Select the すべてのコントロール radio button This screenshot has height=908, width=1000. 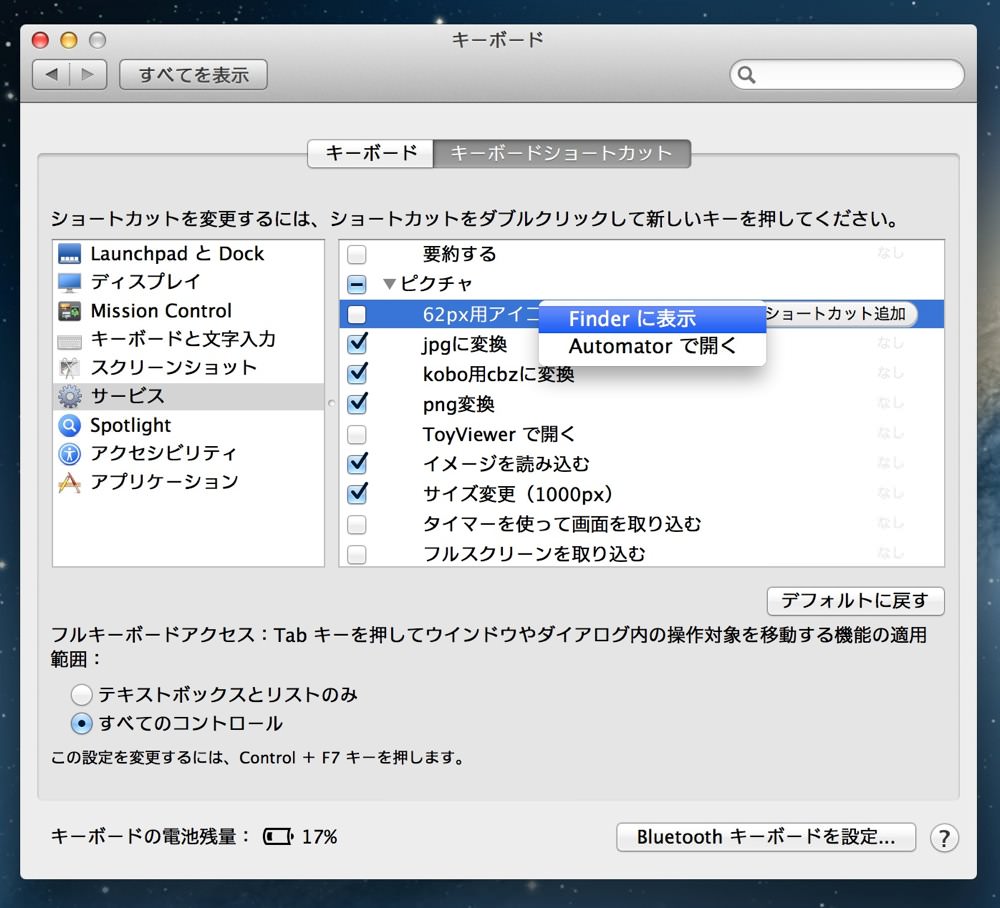click(x=82, y=724)
